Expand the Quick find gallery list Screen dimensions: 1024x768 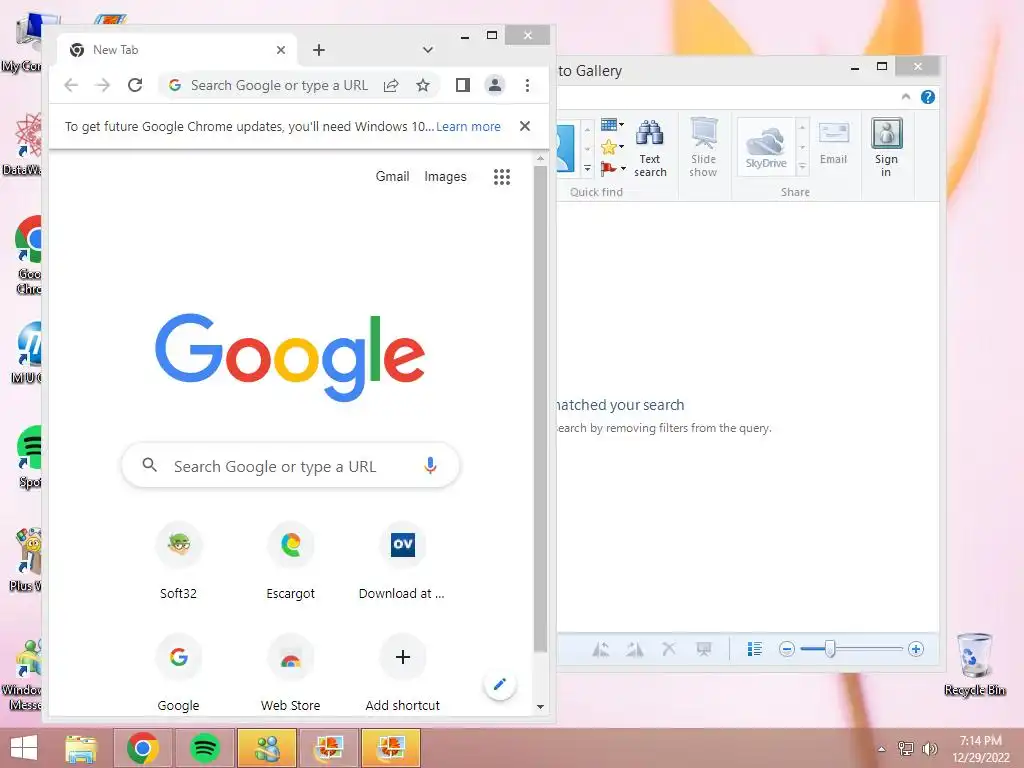pyautogui.click(x=587, y=168)
